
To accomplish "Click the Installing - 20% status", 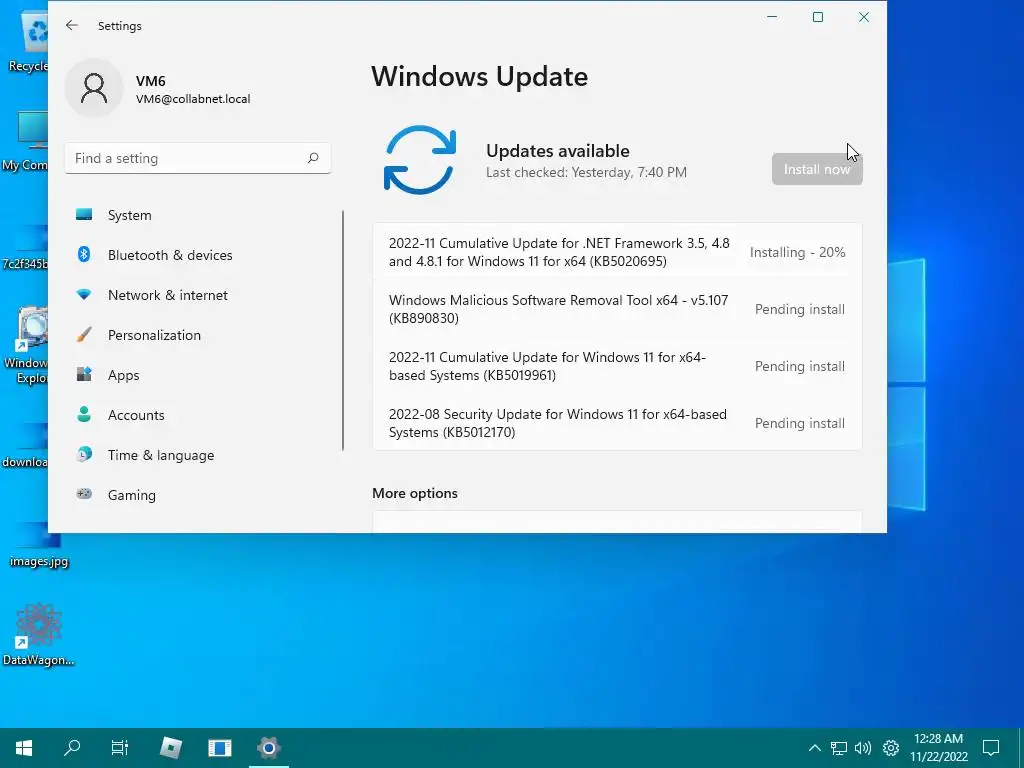I will pyautogui.click(x=797, y=252).
